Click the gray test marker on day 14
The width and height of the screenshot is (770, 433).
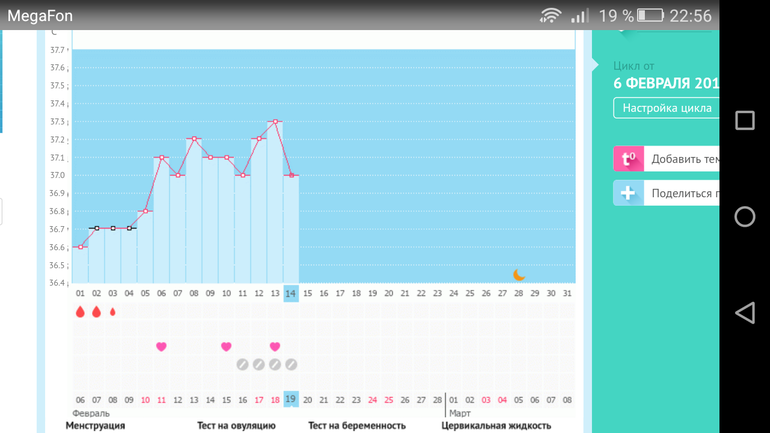[x=291, y=365]
